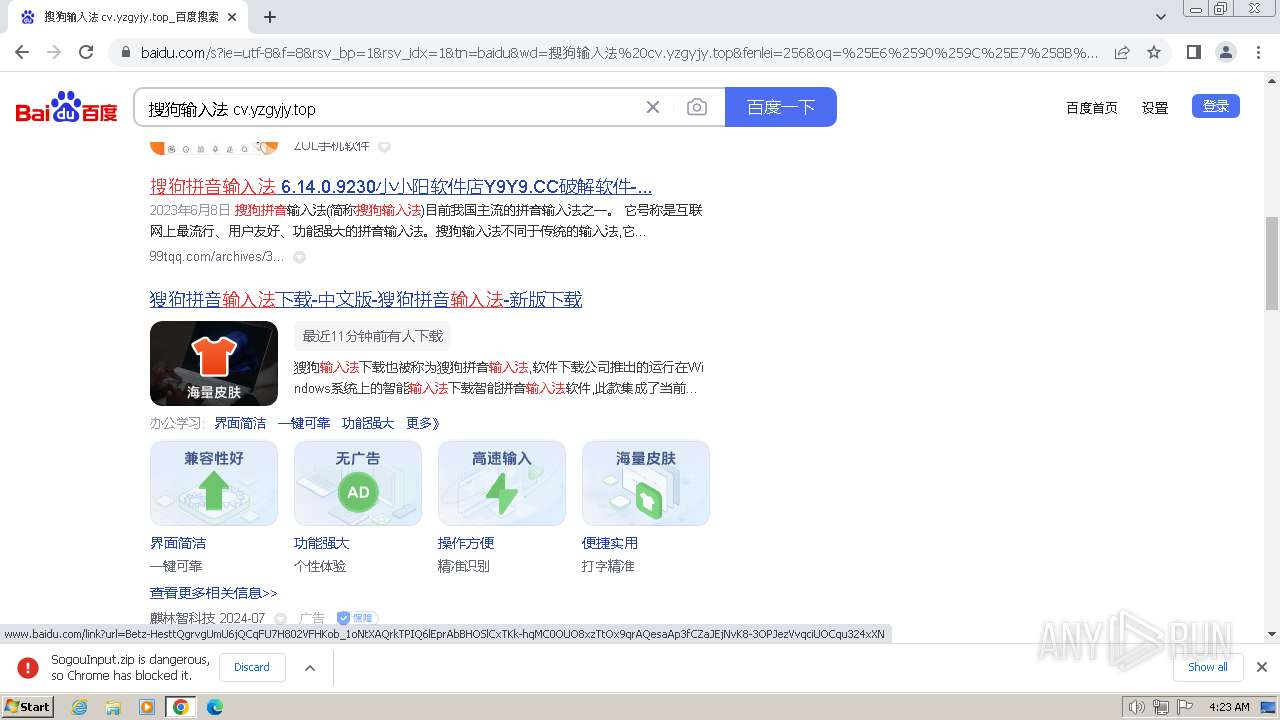Click the 保障 badge

point(357,619)
